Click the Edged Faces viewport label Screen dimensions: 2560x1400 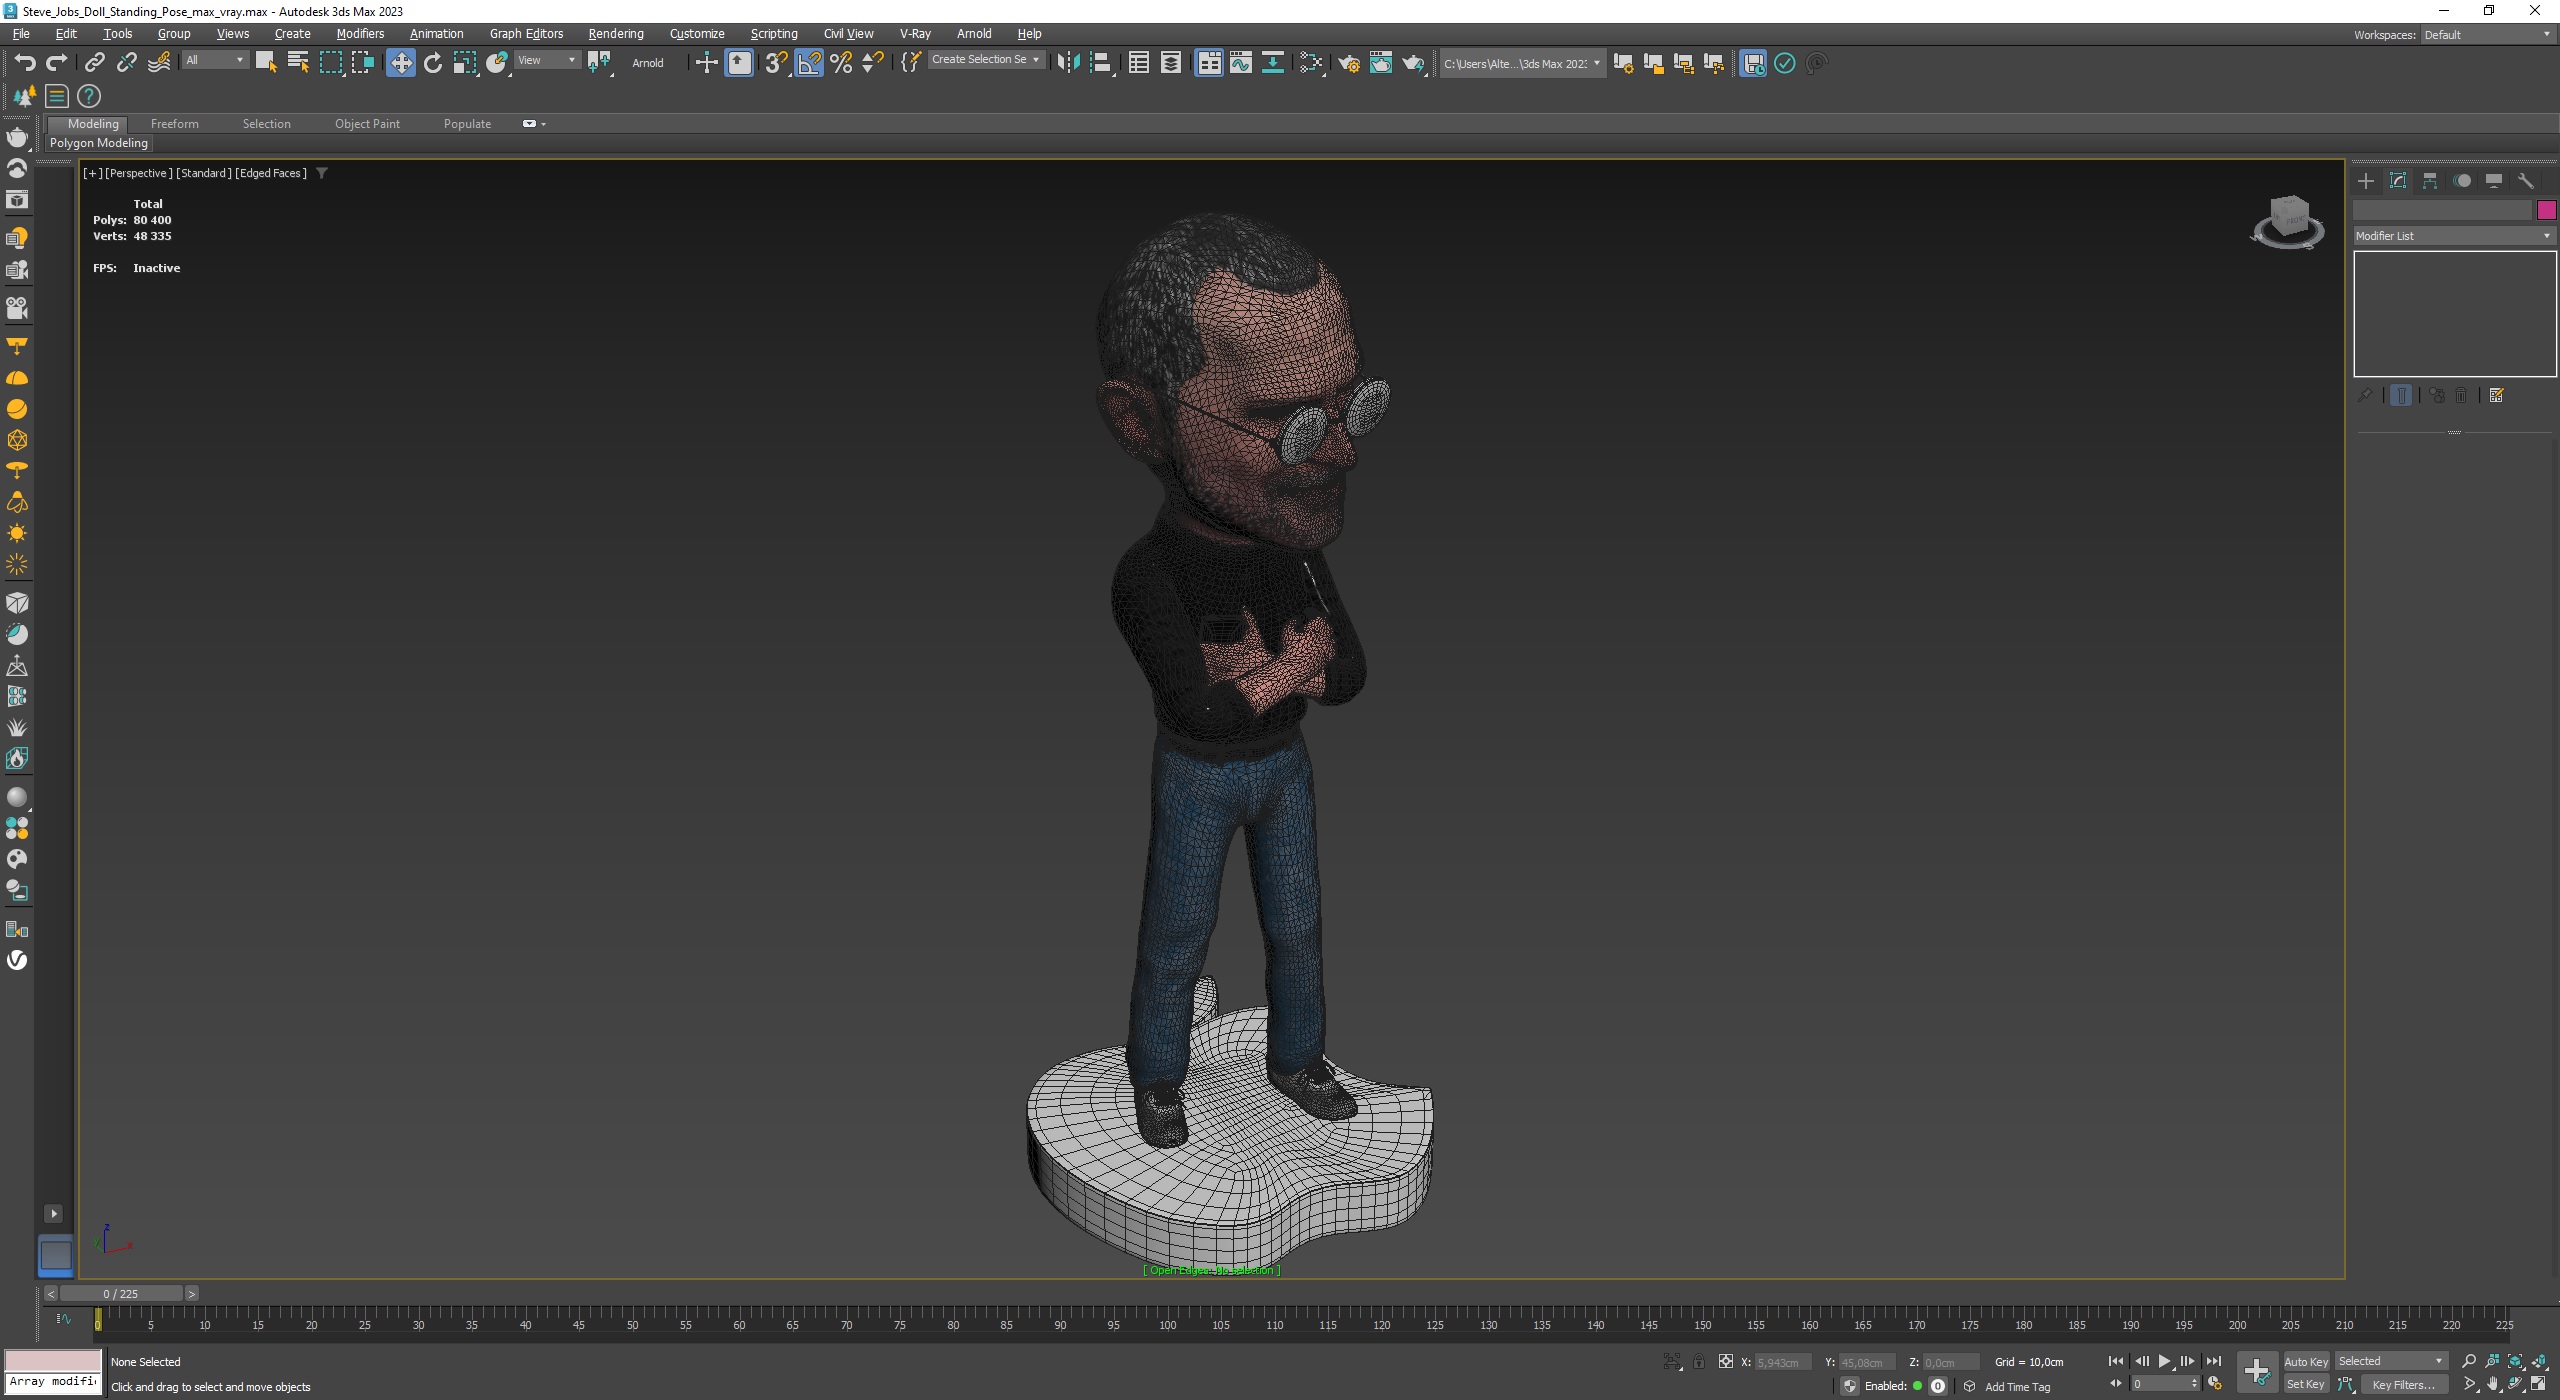point(271,173)
